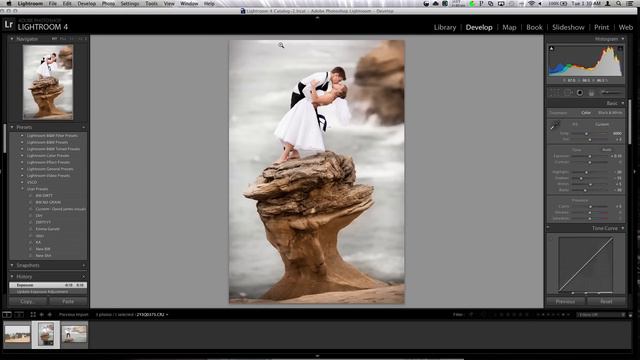Screen dimensions: 640x360
Task: Click the Wi-Fi status icon
Action: (x=531, y=3)
